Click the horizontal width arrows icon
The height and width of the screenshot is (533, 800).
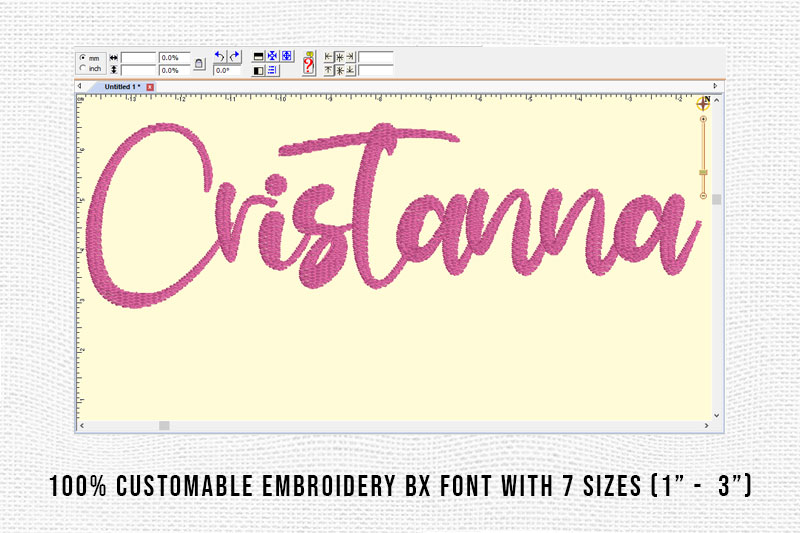(x=113, y=58)
